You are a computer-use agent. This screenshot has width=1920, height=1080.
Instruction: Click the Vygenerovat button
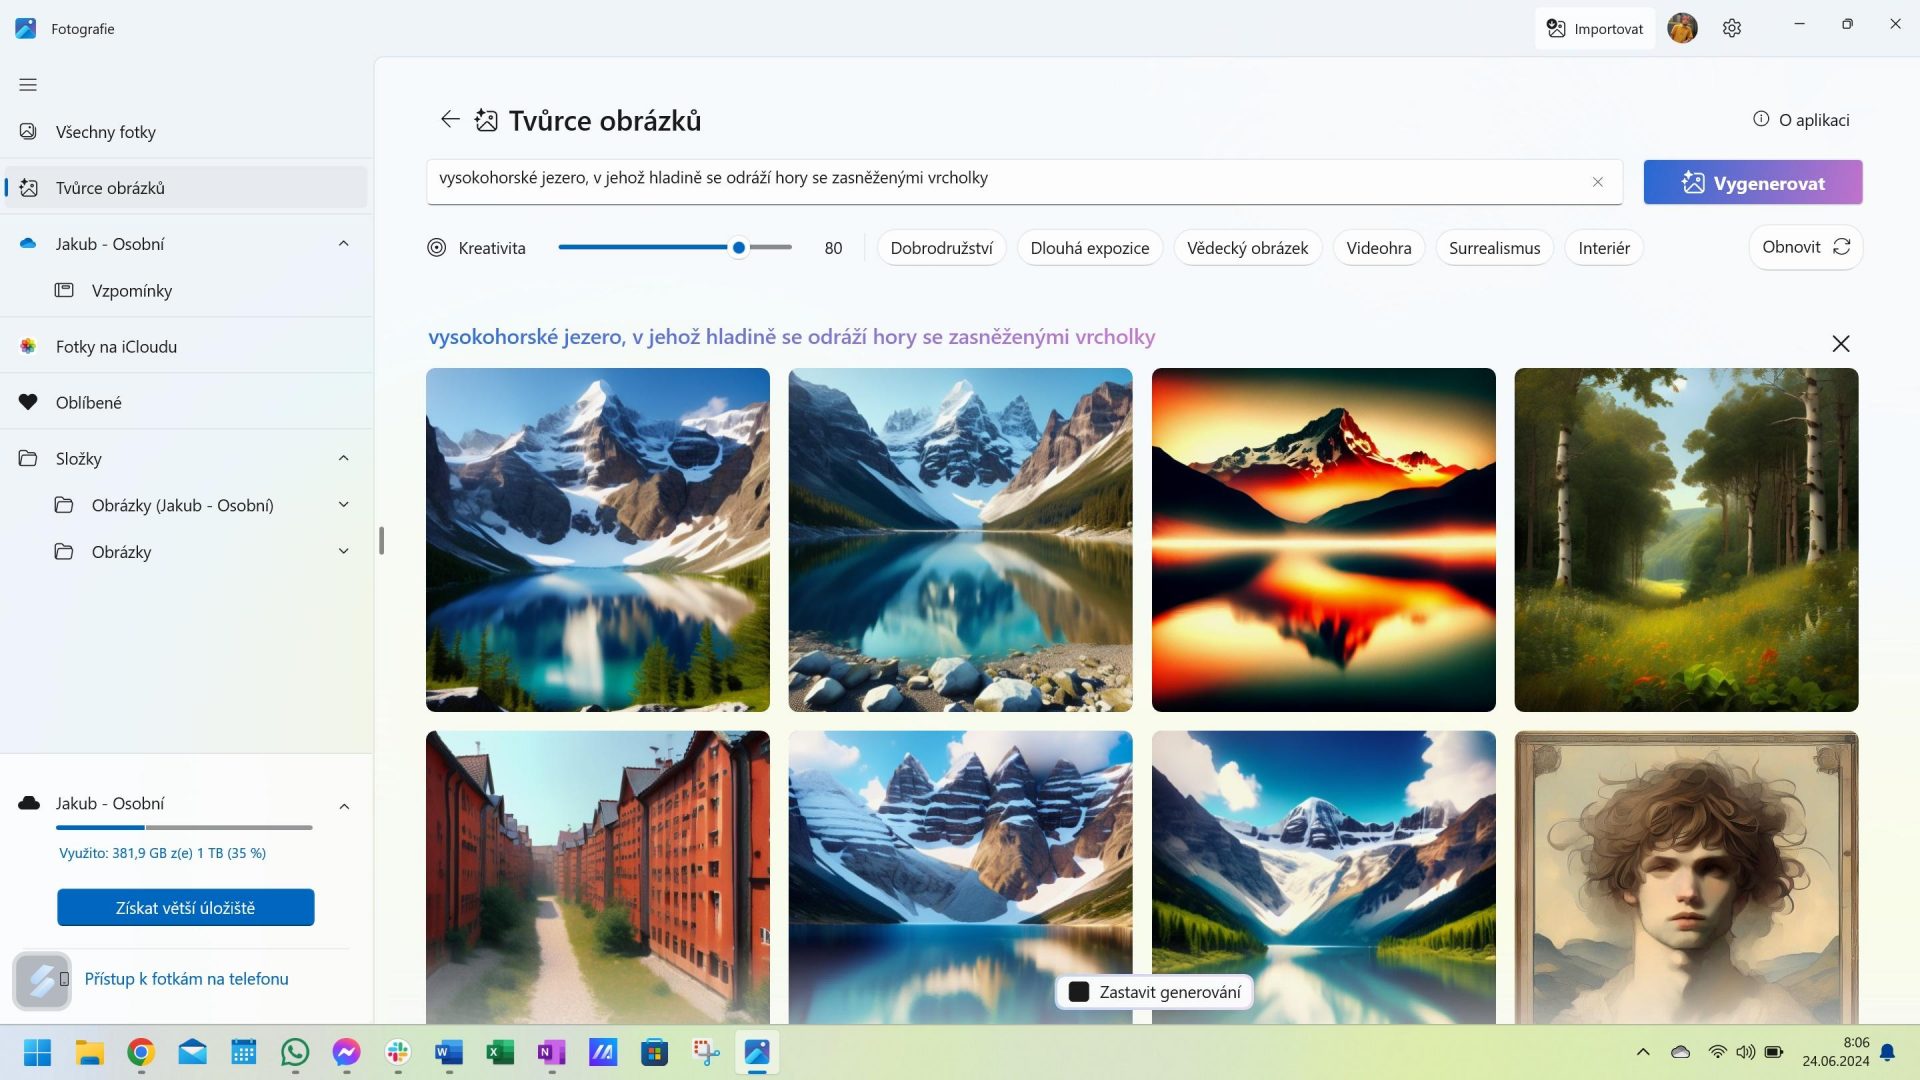coord(1752,183)
